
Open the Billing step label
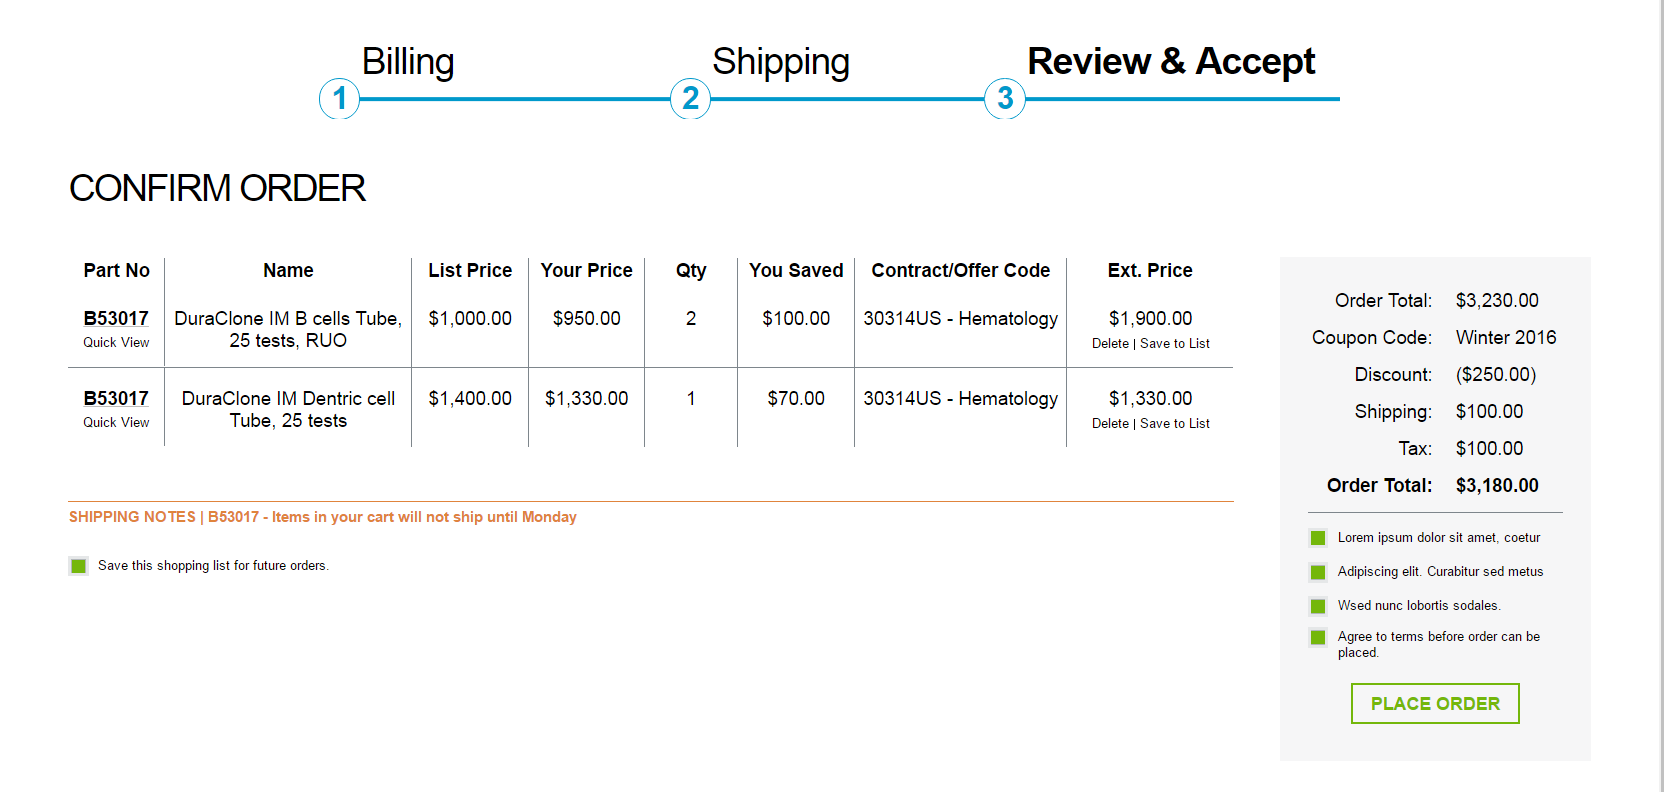click(x=408, y=62)
